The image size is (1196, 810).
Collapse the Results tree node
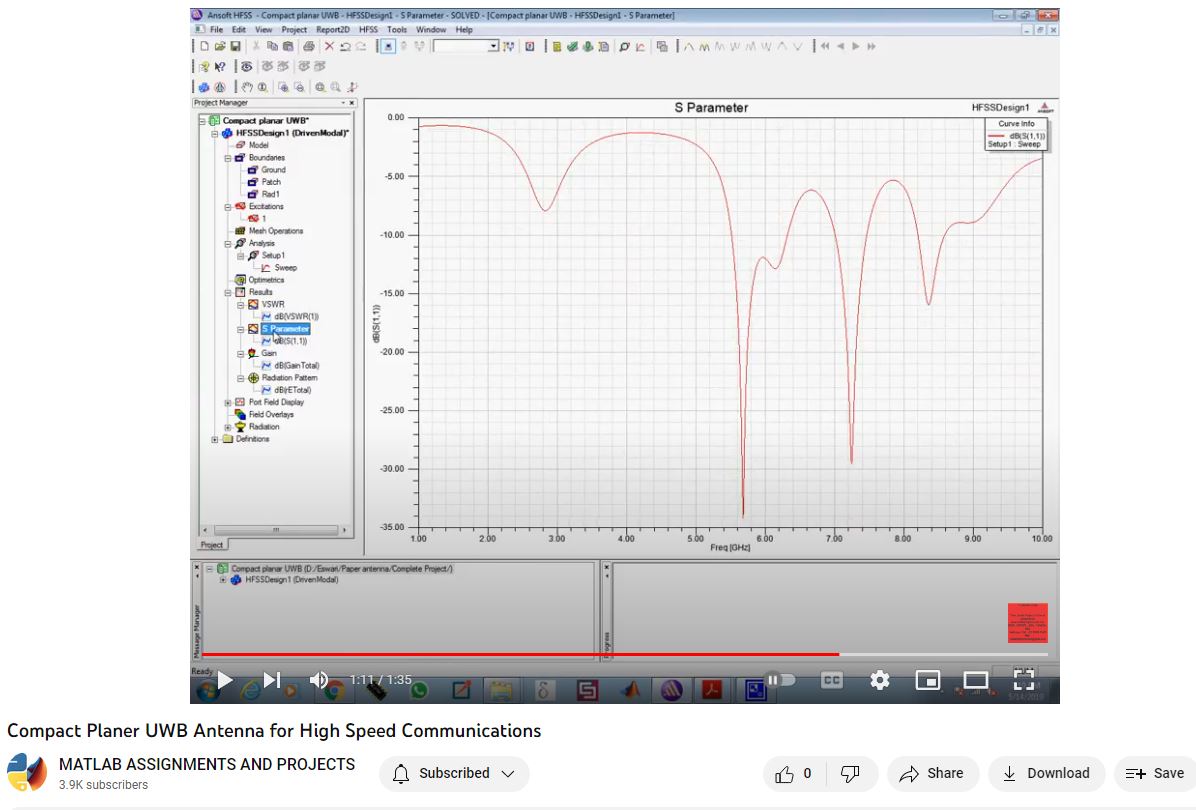coord(227,292)
